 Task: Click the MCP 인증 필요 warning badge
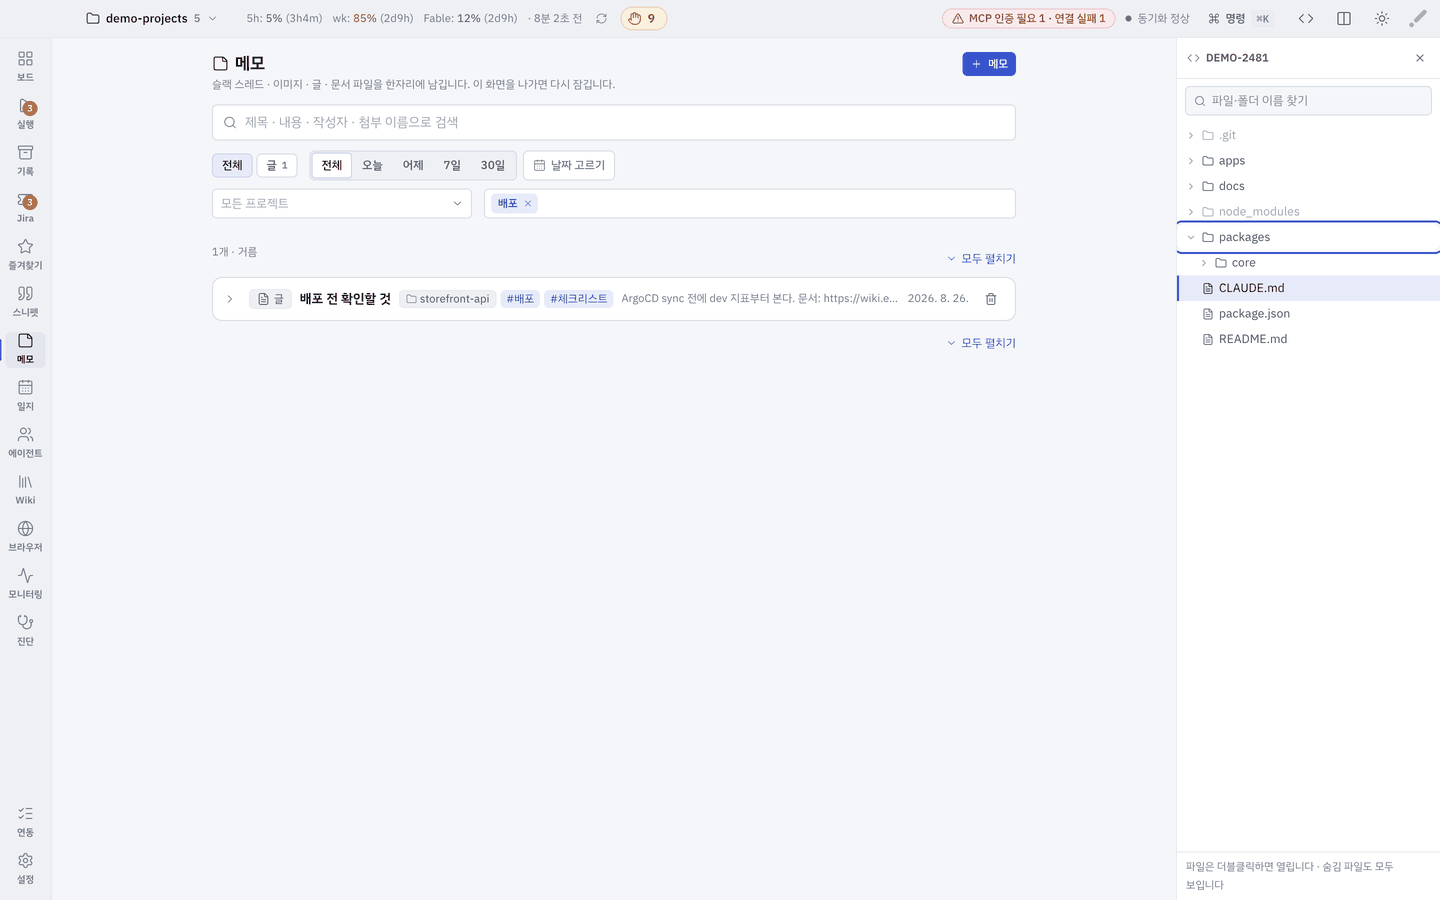click(x=1028, y=19)
